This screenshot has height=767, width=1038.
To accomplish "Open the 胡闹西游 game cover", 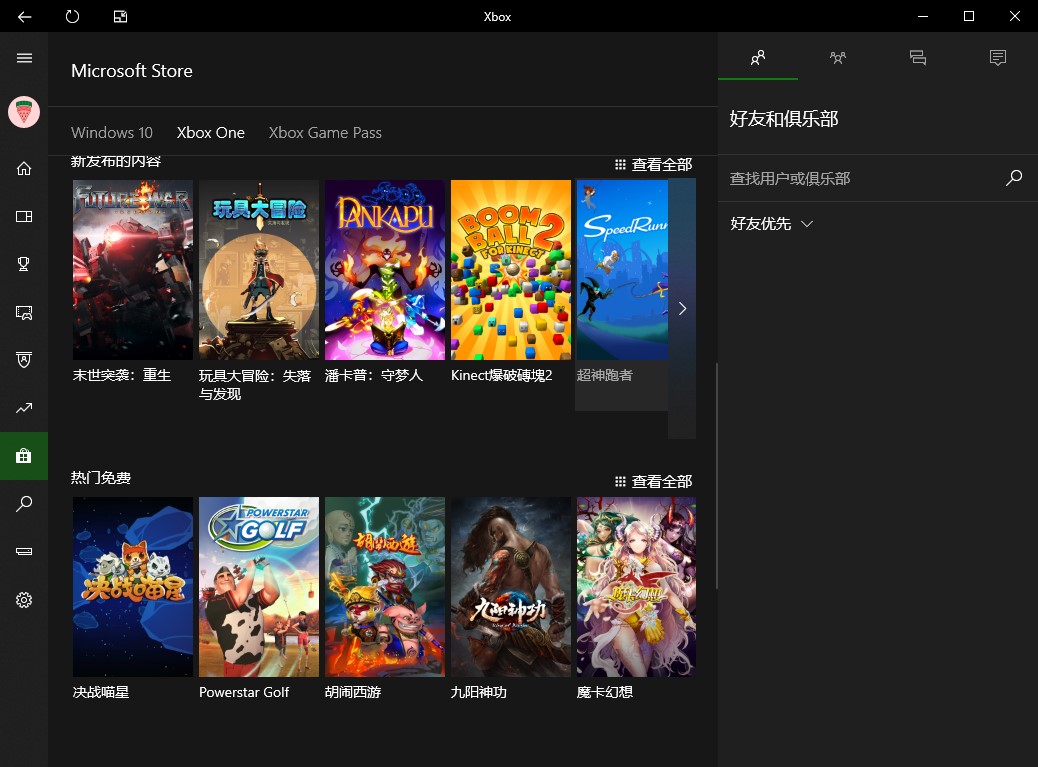I will click(x=385, y=587).
